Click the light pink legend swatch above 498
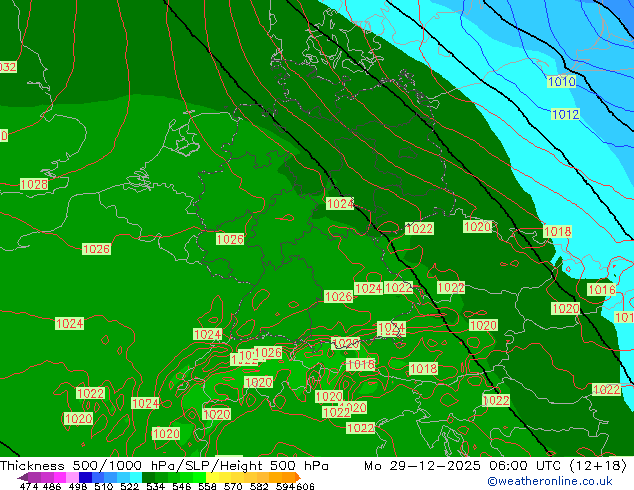This screenshot has width=634, height=490. [73, 477]
